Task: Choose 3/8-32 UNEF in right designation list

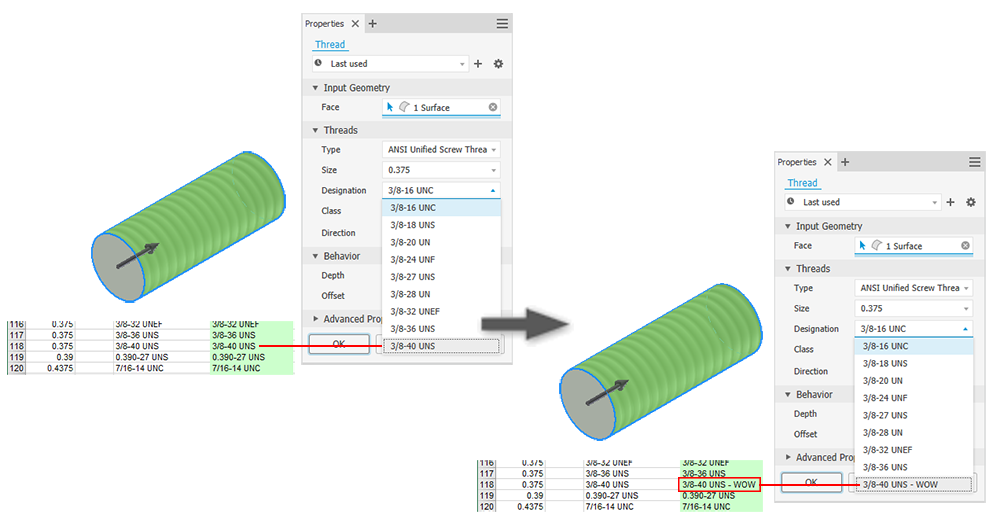Action: 914,450
